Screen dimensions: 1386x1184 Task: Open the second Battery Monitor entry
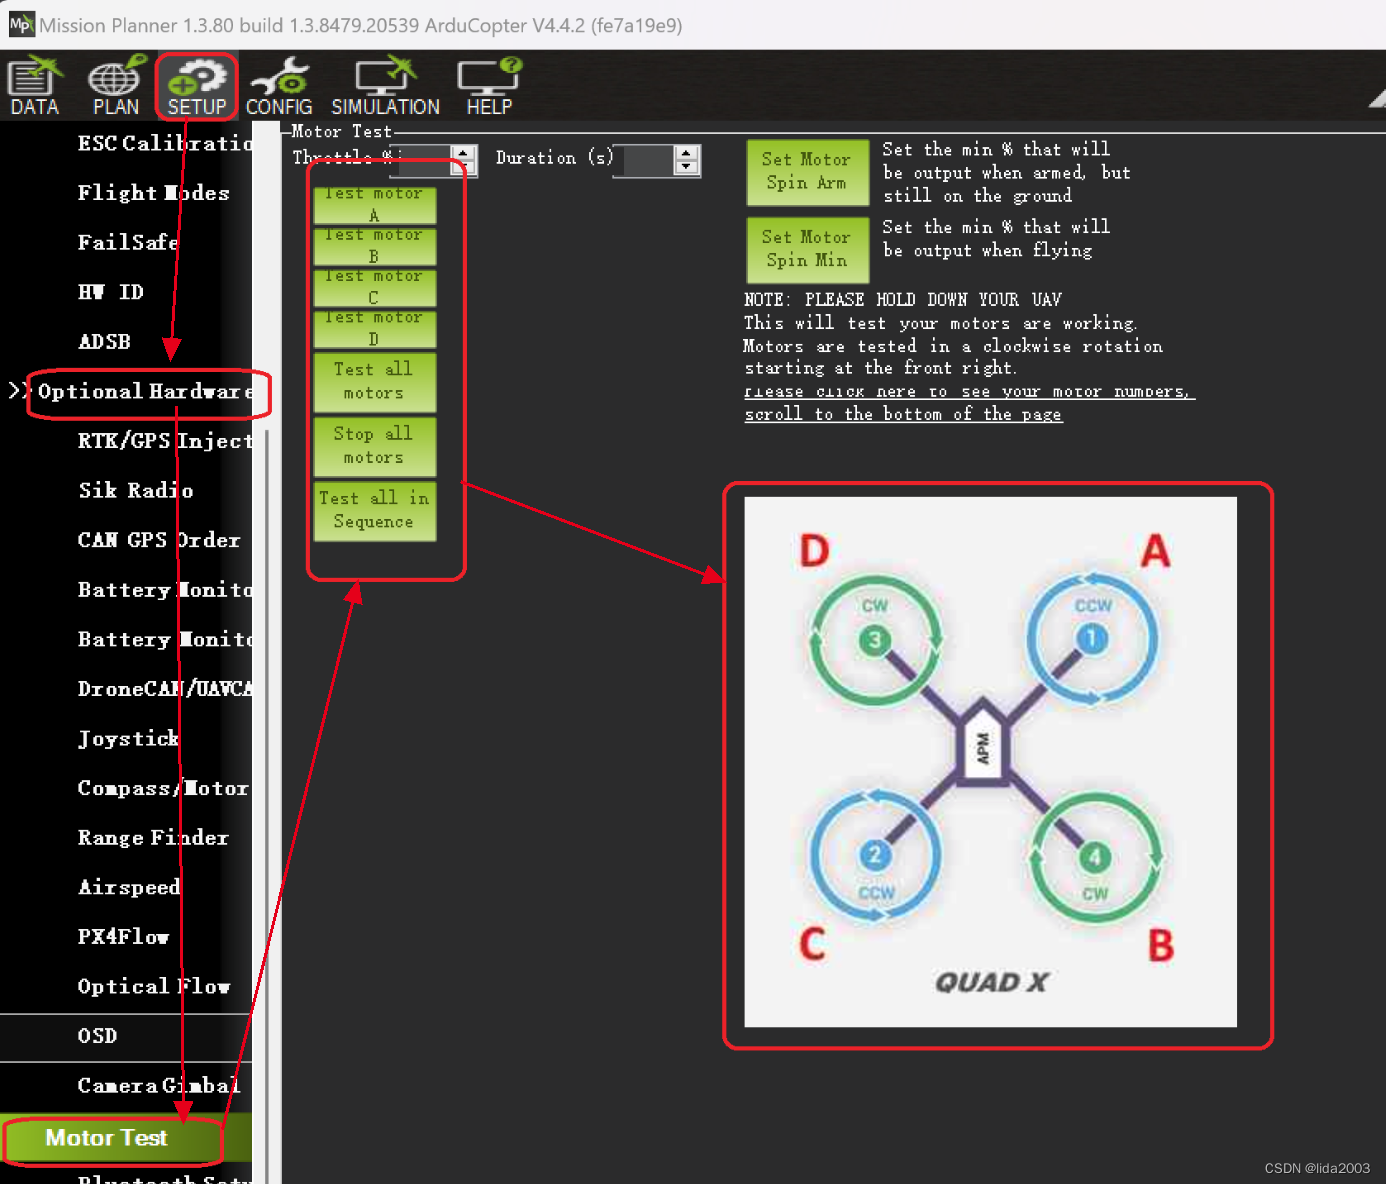point(165,639)
